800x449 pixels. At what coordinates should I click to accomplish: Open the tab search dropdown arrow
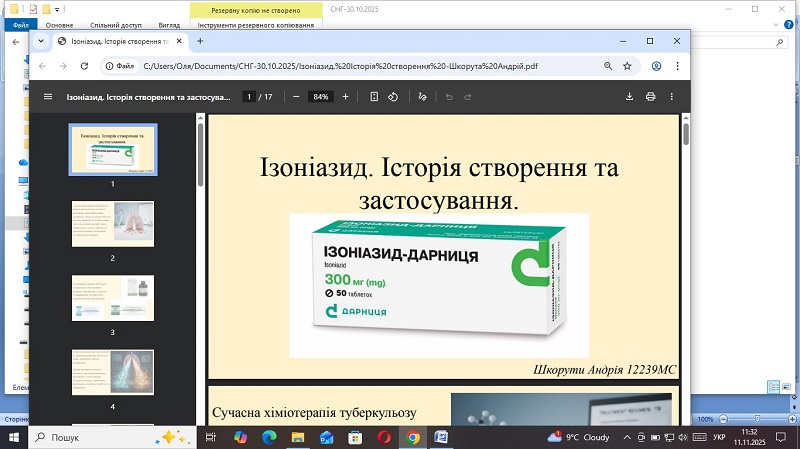pos(41,41)
